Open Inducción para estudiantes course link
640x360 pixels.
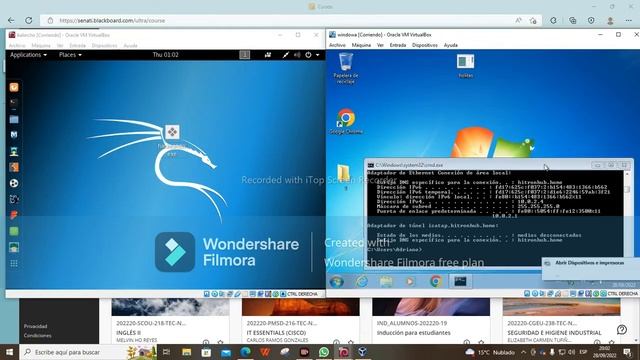413,333
